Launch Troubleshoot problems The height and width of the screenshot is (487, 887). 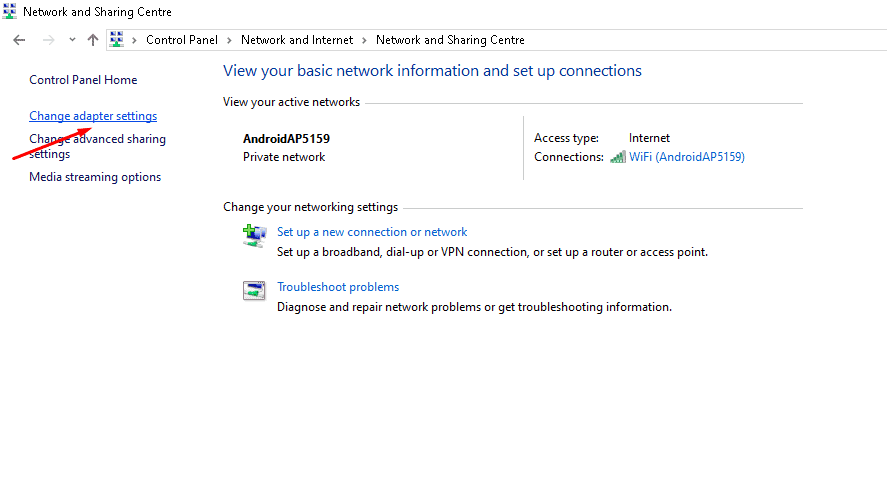[338, 287]
